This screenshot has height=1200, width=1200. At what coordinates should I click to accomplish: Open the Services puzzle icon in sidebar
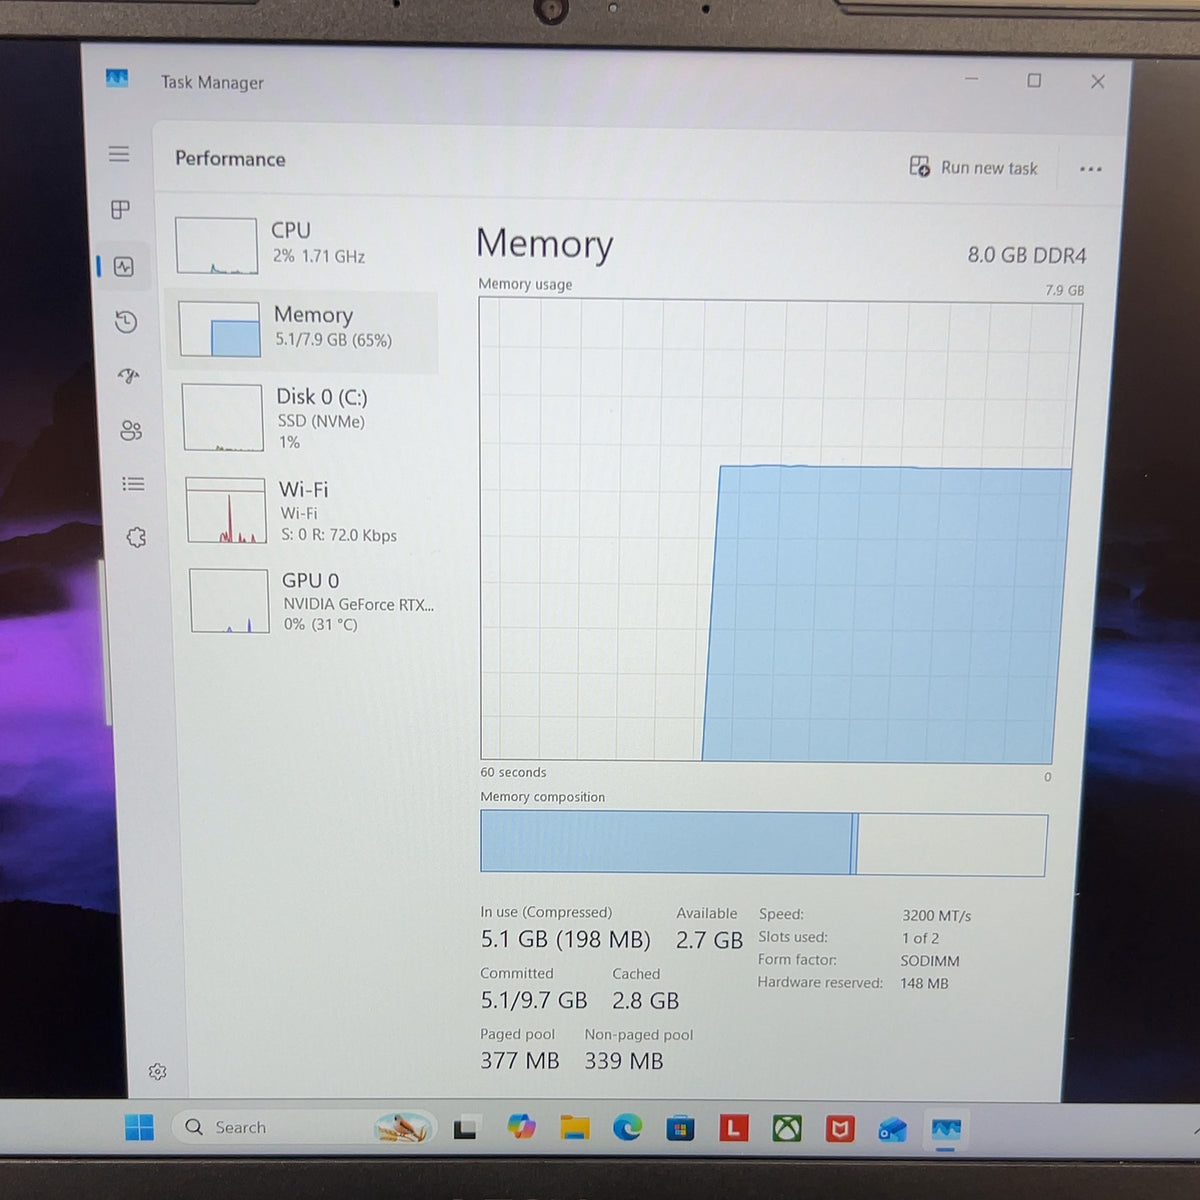coord(136,538)
